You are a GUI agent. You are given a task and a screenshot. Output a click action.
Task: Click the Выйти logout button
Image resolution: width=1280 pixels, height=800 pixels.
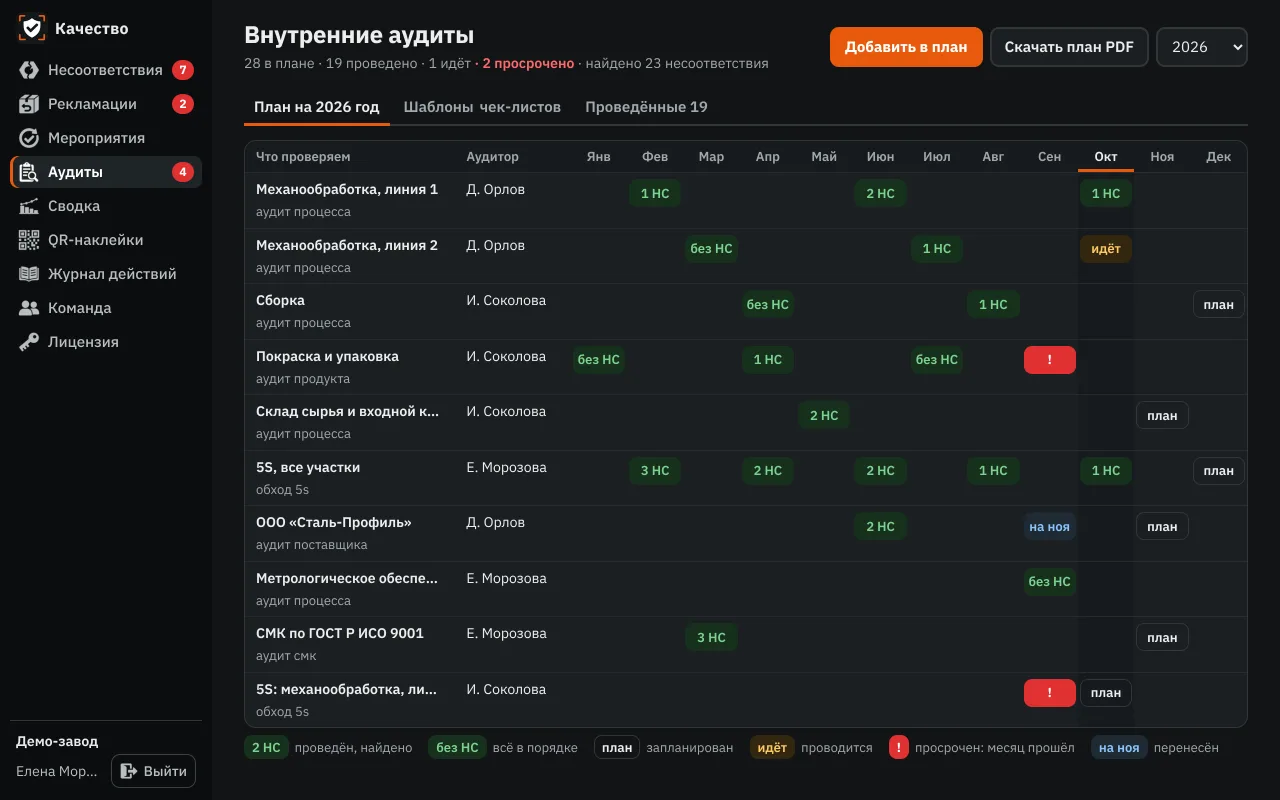154,771
